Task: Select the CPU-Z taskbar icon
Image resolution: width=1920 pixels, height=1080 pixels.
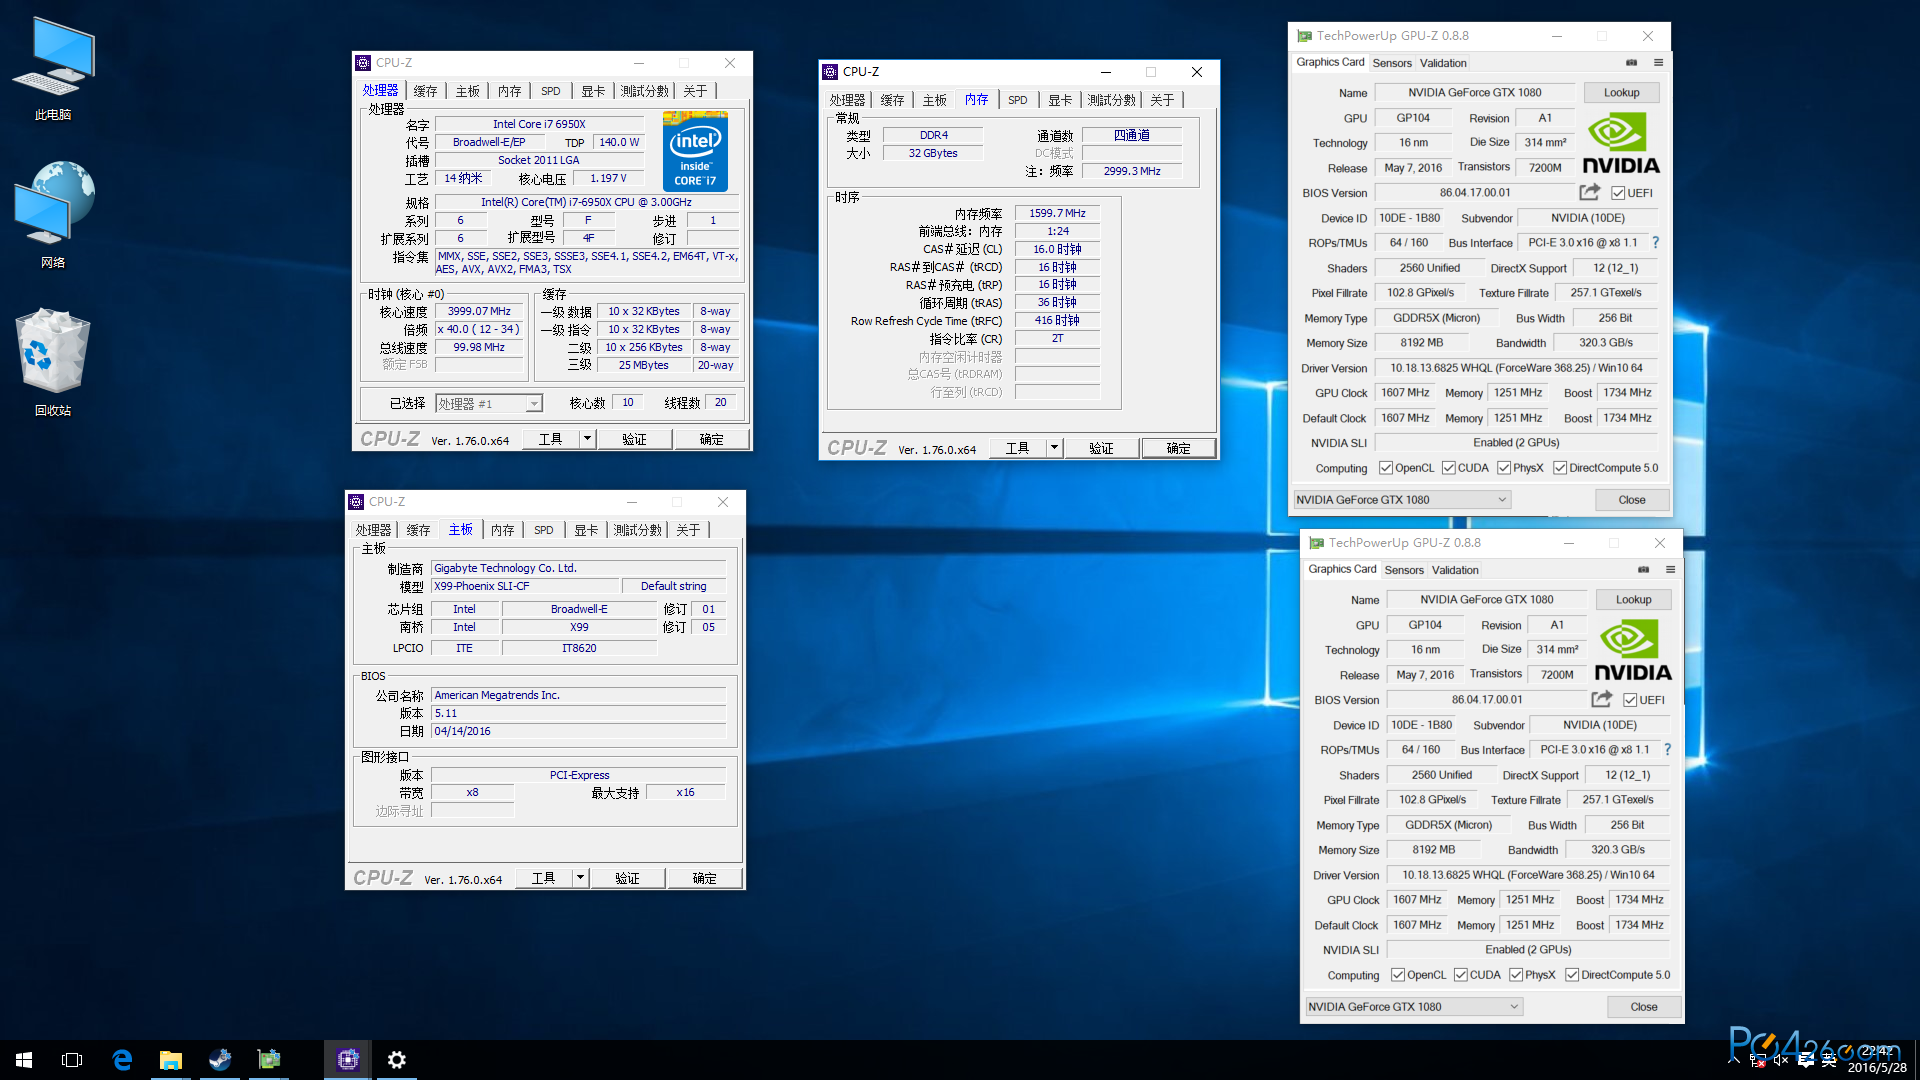Action: coord(347,1060)
